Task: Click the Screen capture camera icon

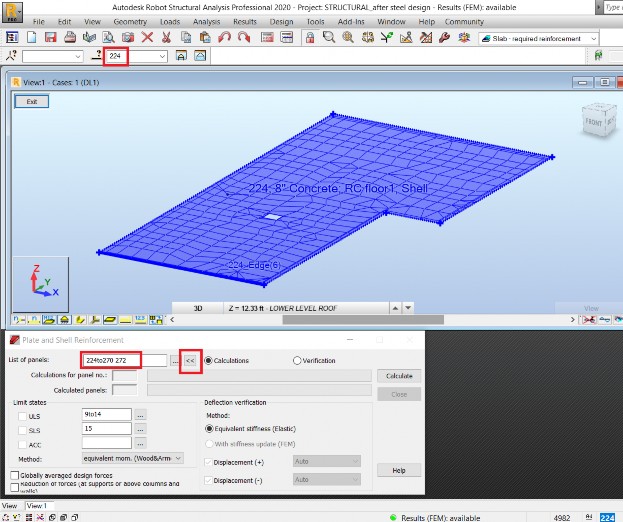Action: pos(128,38)
